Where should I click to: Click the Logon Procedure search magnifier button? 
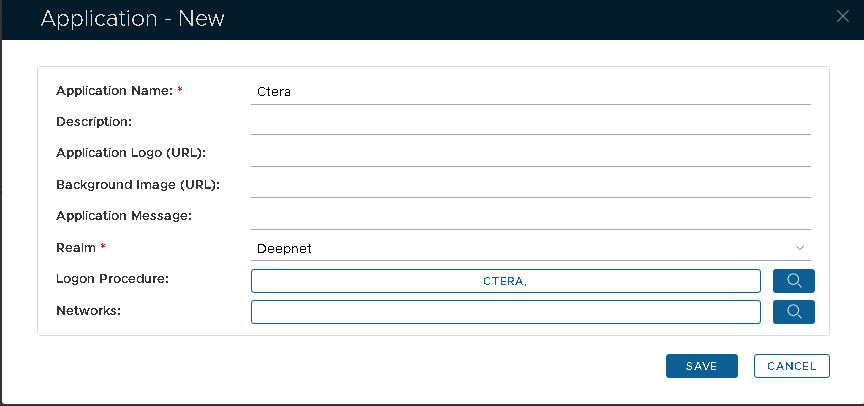click(794, 281)
